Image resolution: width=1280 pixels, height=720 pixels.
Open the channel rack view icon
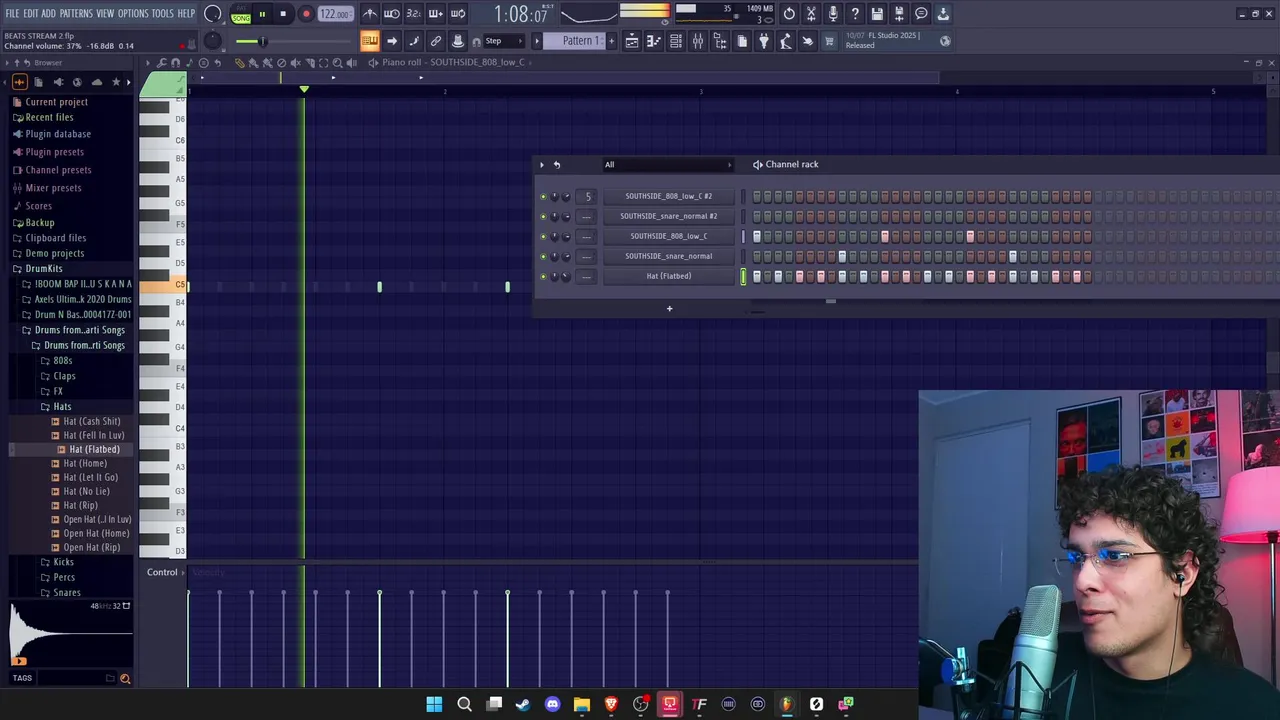(x=676, y=41)
